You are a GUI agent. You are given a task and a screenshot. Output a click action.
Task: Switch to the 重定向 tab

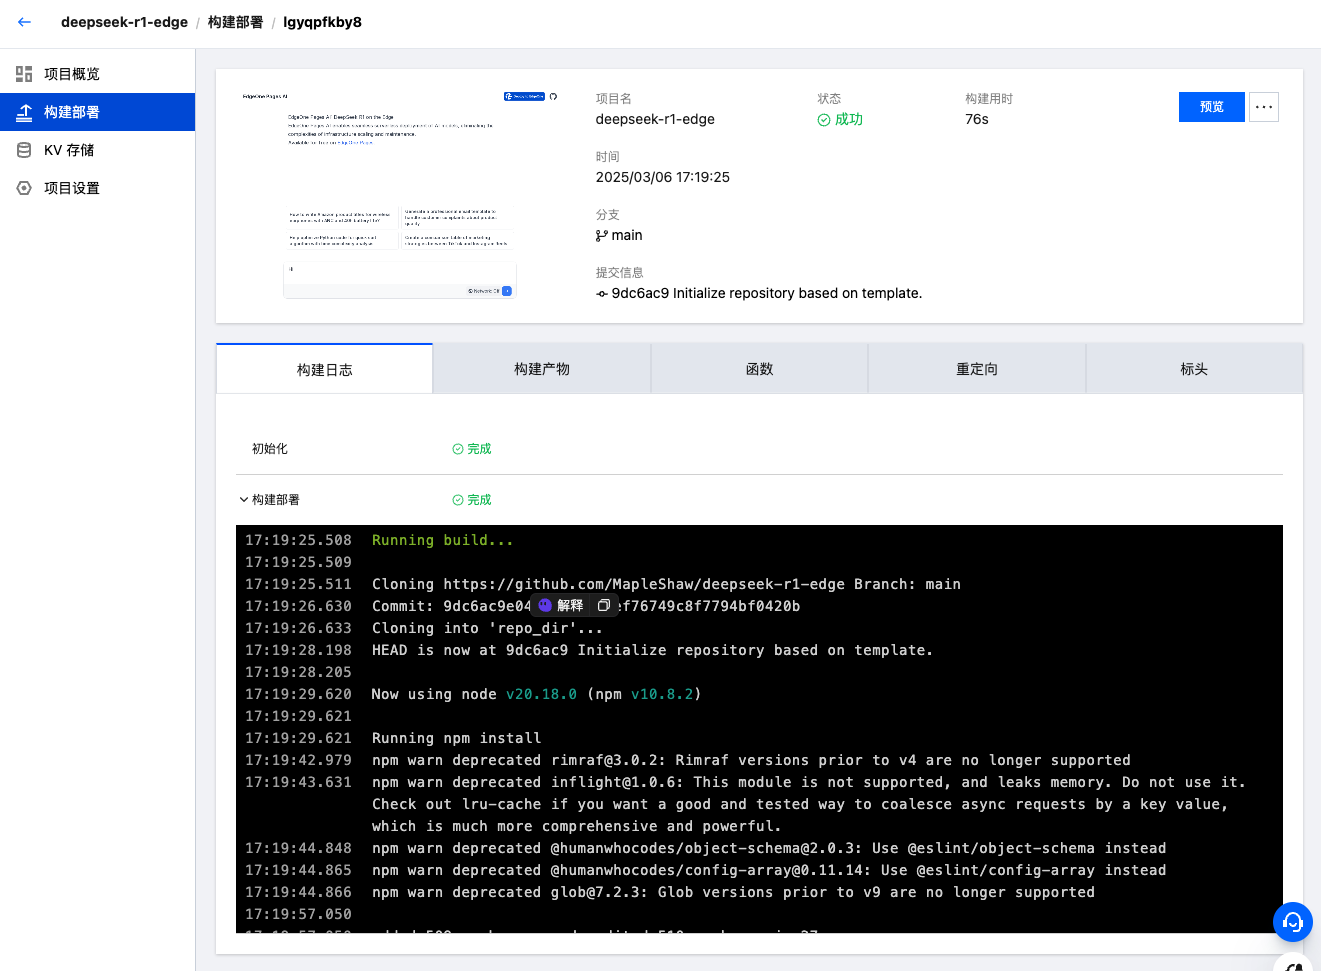click(x=976, y=369)
